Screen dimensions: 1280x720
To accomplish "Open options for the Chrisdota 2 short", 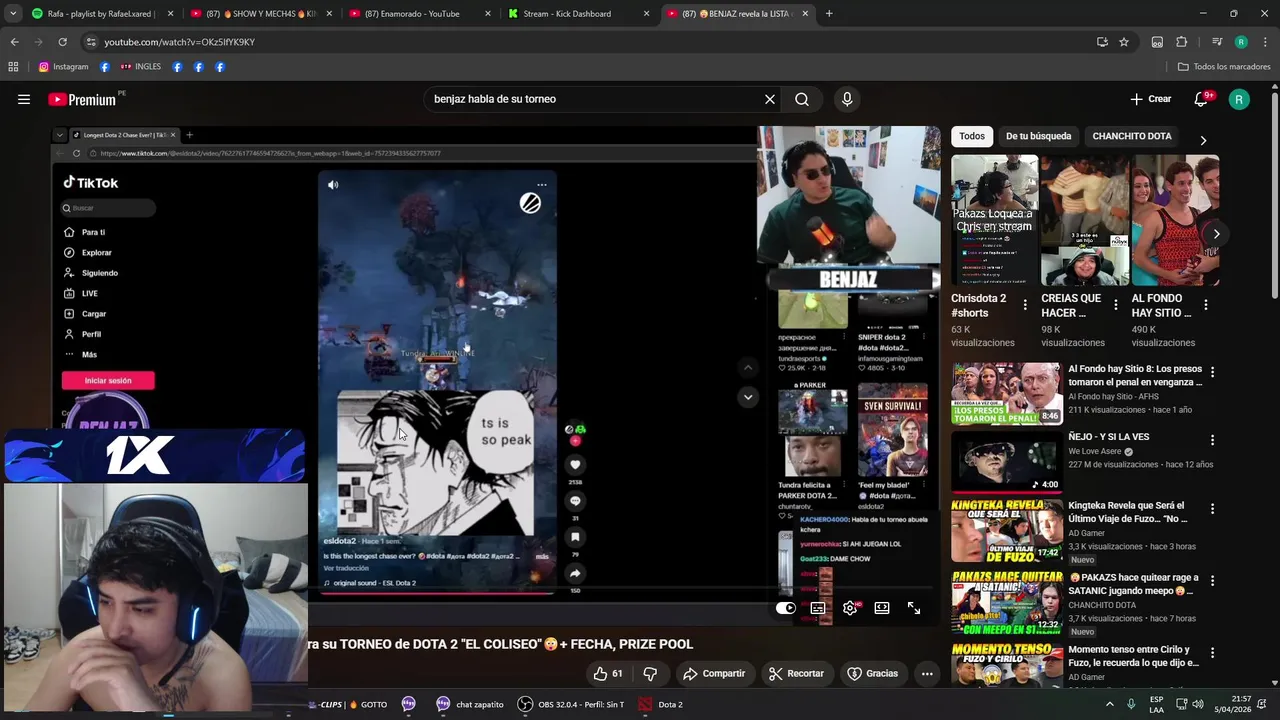I will (x=1025, y=304).
